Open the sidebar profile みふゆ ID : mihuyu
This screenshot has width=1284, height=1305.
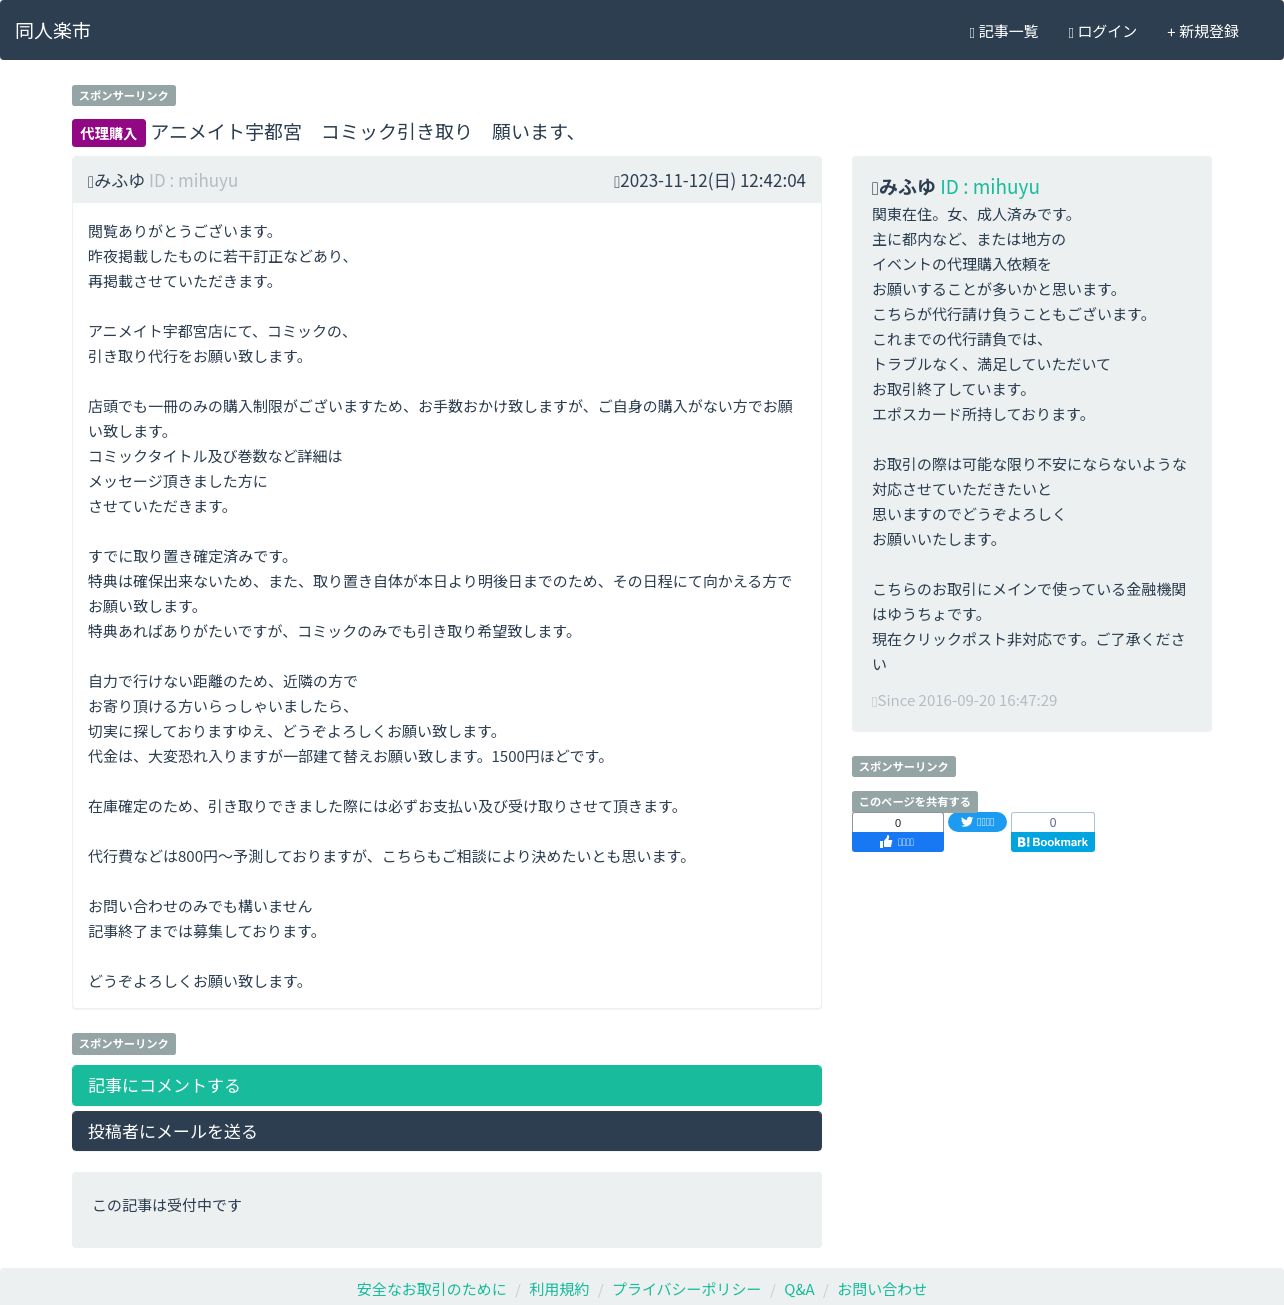[956, 187]
